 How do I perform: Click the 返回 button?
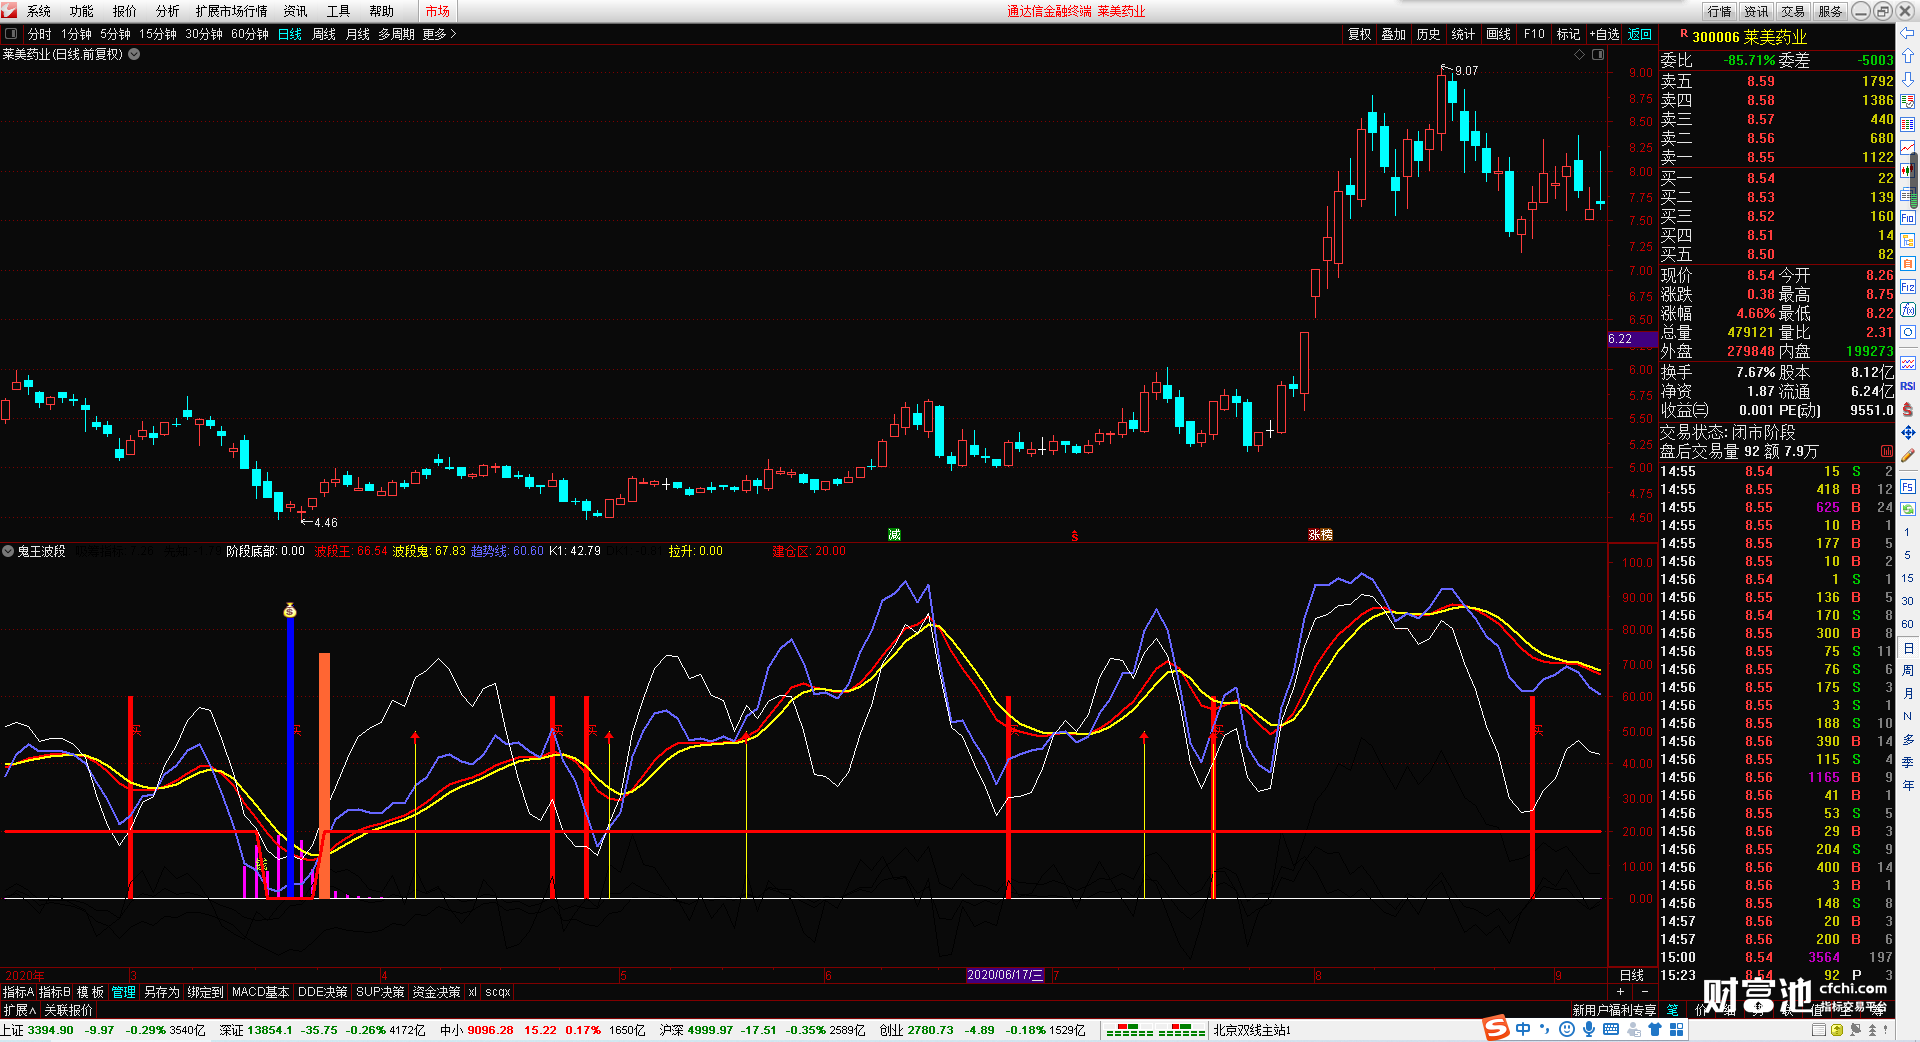1640,34
